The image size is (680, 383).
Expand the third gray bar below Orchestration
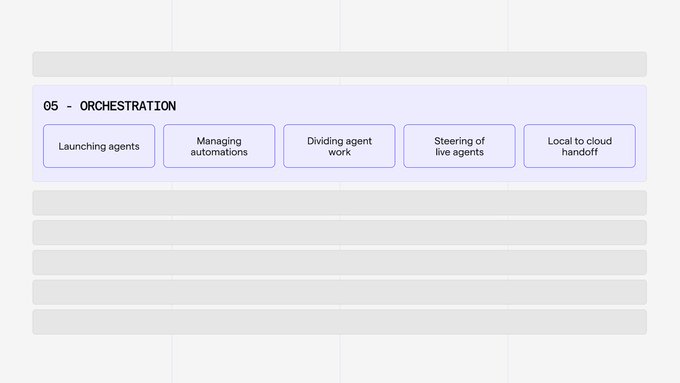tap(340, 262)
